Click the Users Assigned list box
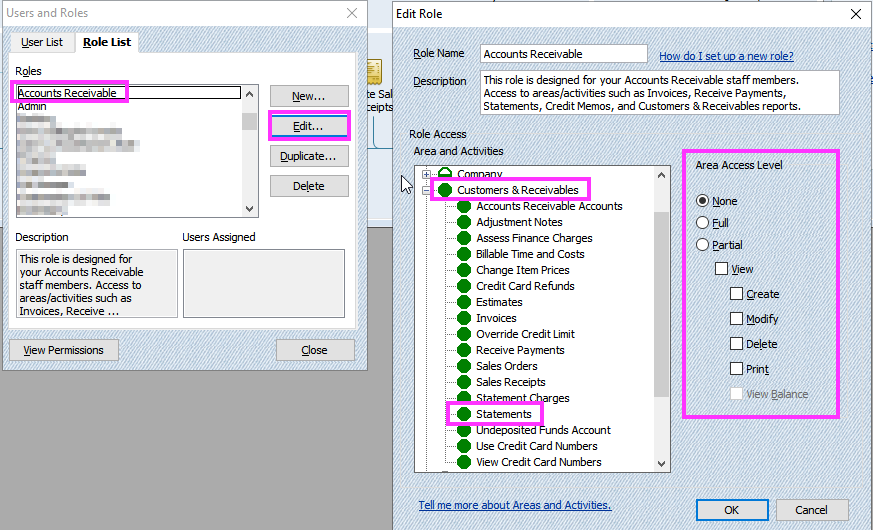The height and width of the screenshot is (530, 873). 263,283
